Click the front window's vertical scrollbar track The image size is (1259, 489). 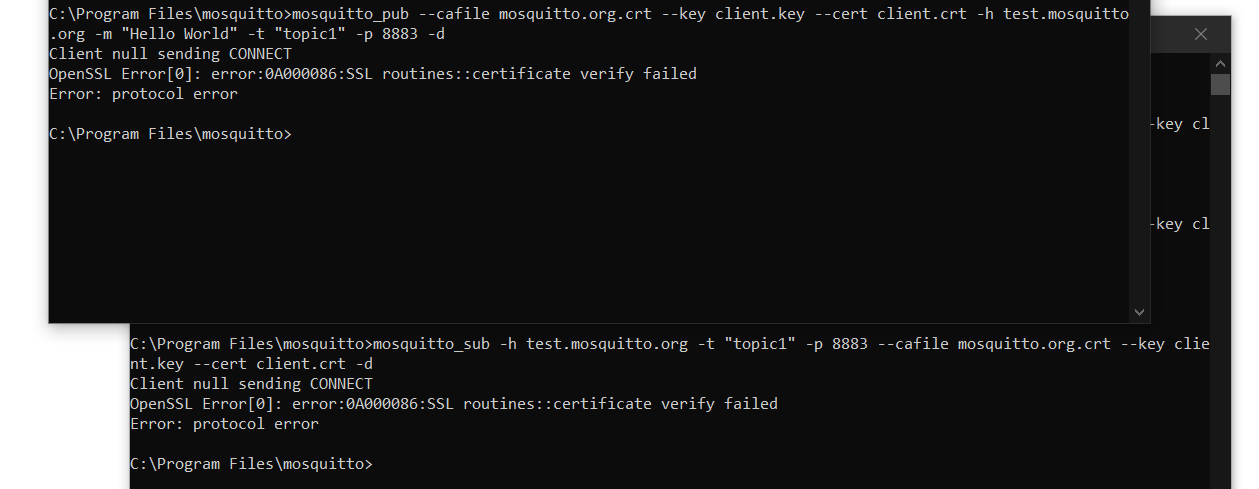[x=1140, y=160]
